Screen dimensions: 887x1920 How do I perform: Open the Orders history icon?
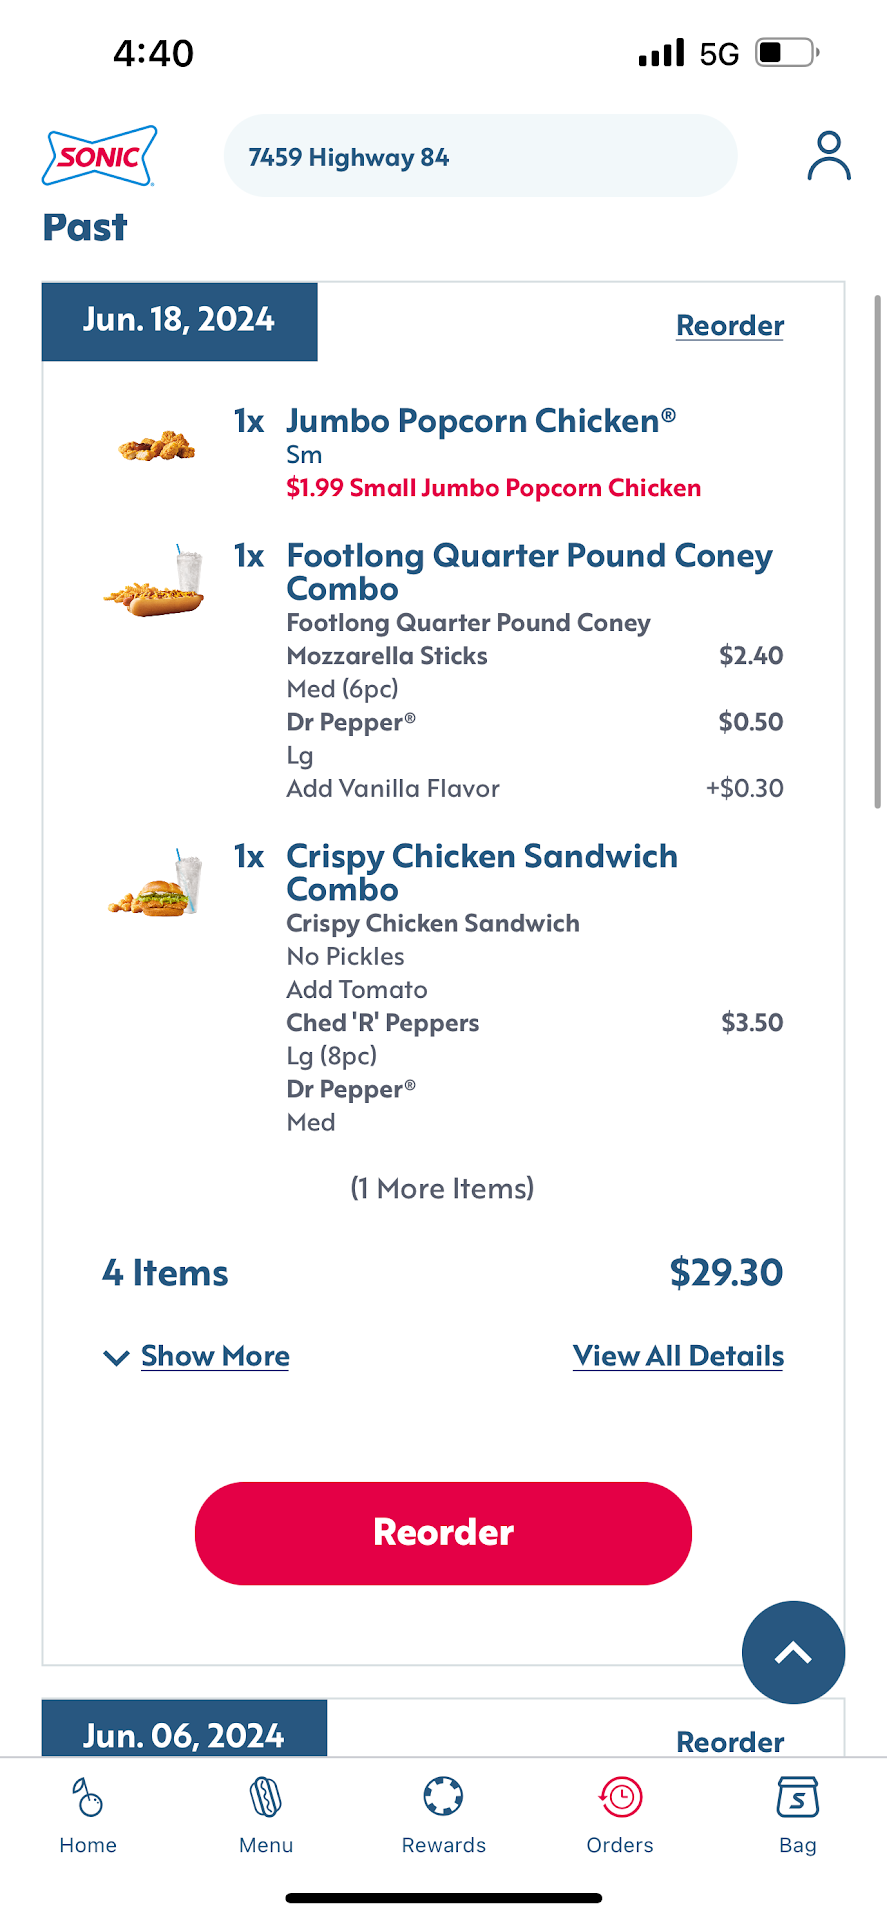620,1815
